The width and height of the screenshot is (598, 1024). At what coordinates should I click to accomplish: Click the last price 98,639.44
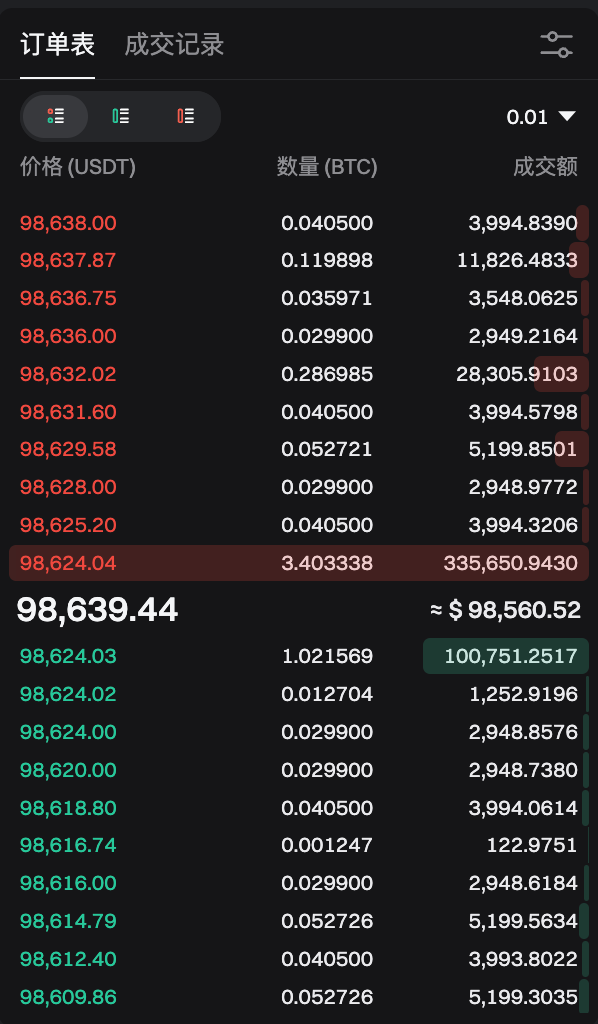click(97, 610)
